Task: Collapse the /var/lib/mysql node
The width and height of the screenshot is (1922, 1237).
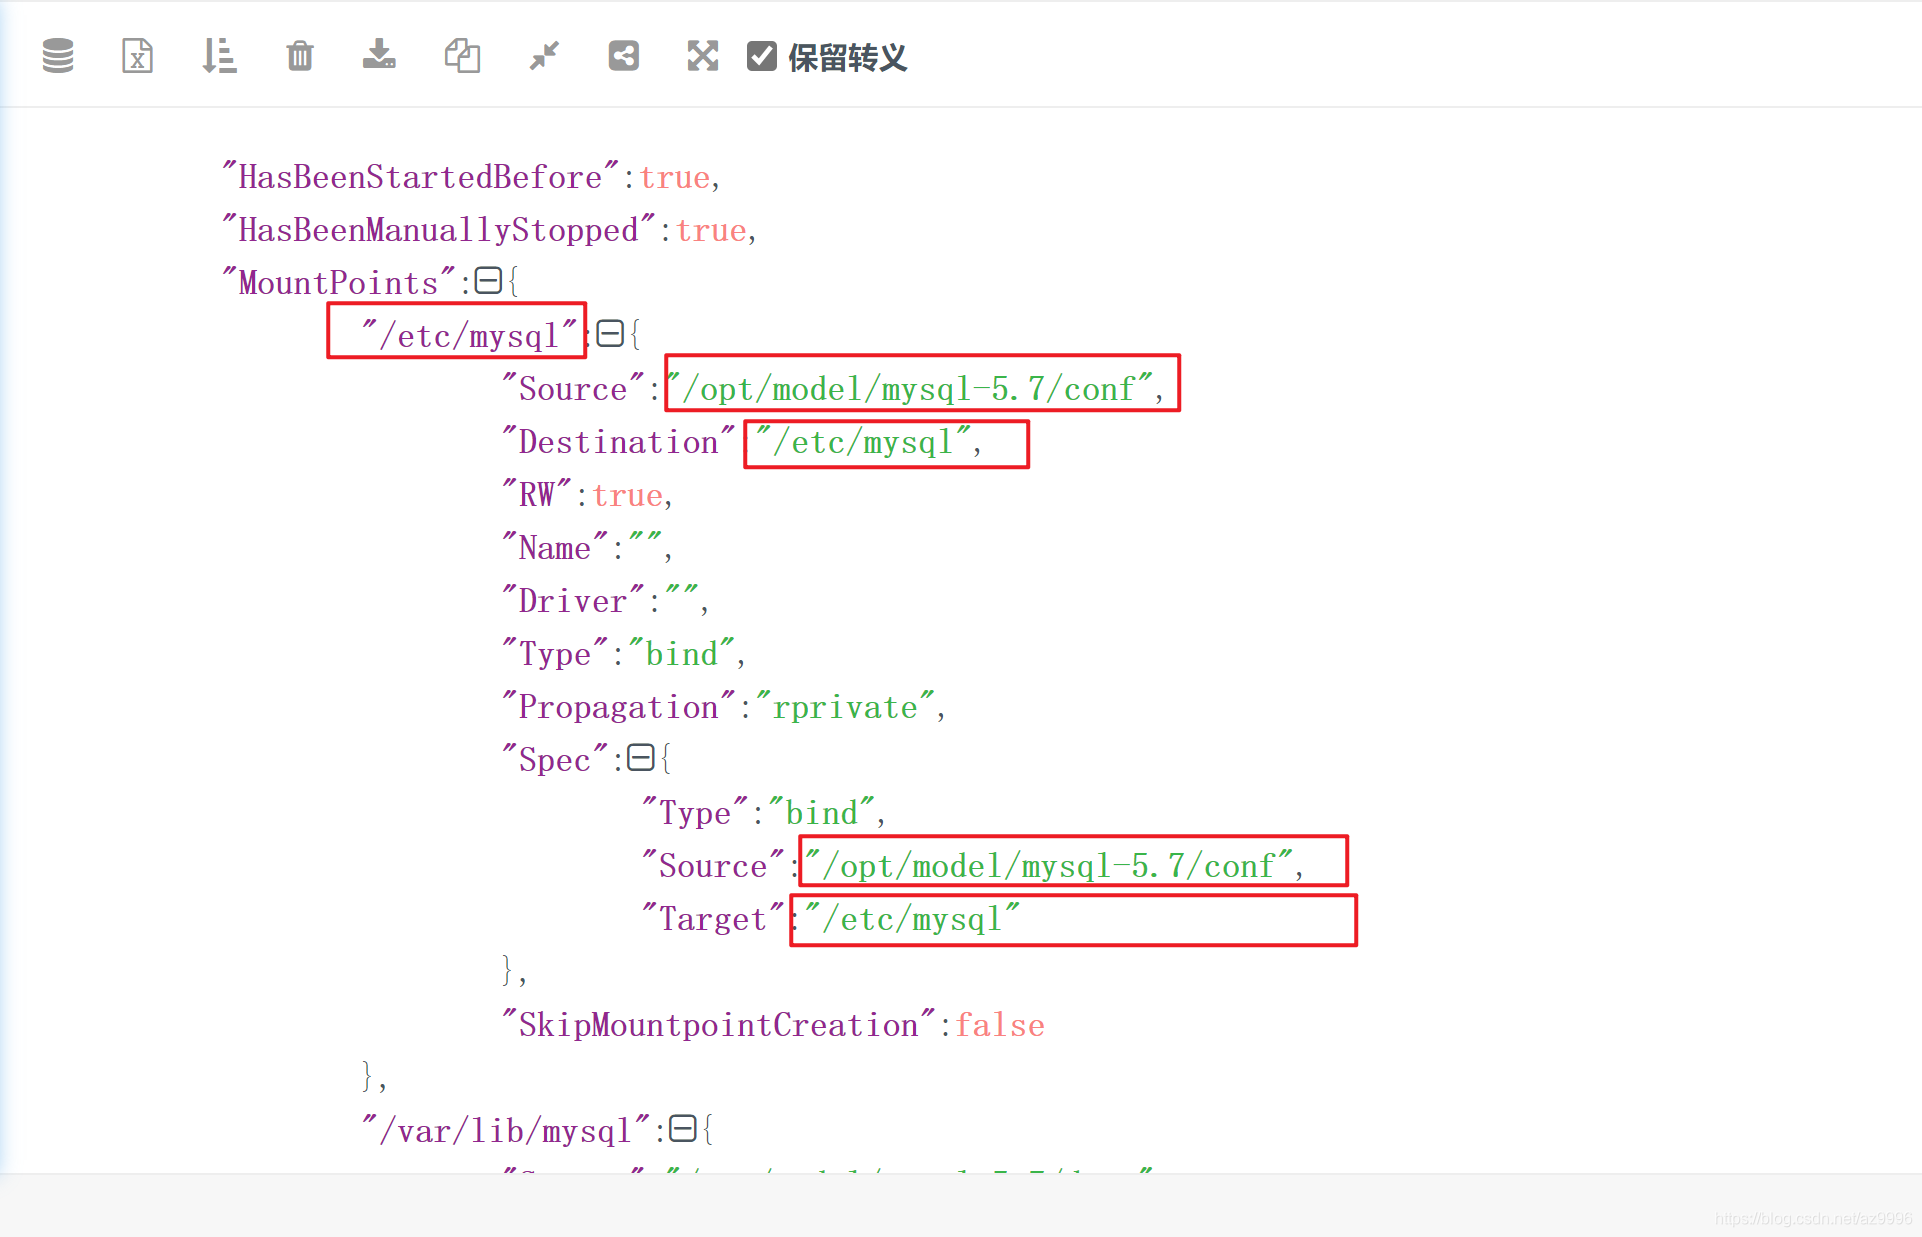Action: tap(683, 1129)
